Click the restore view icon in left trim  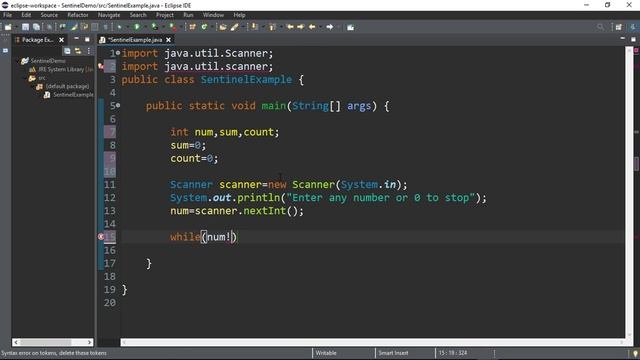(5, 51)
